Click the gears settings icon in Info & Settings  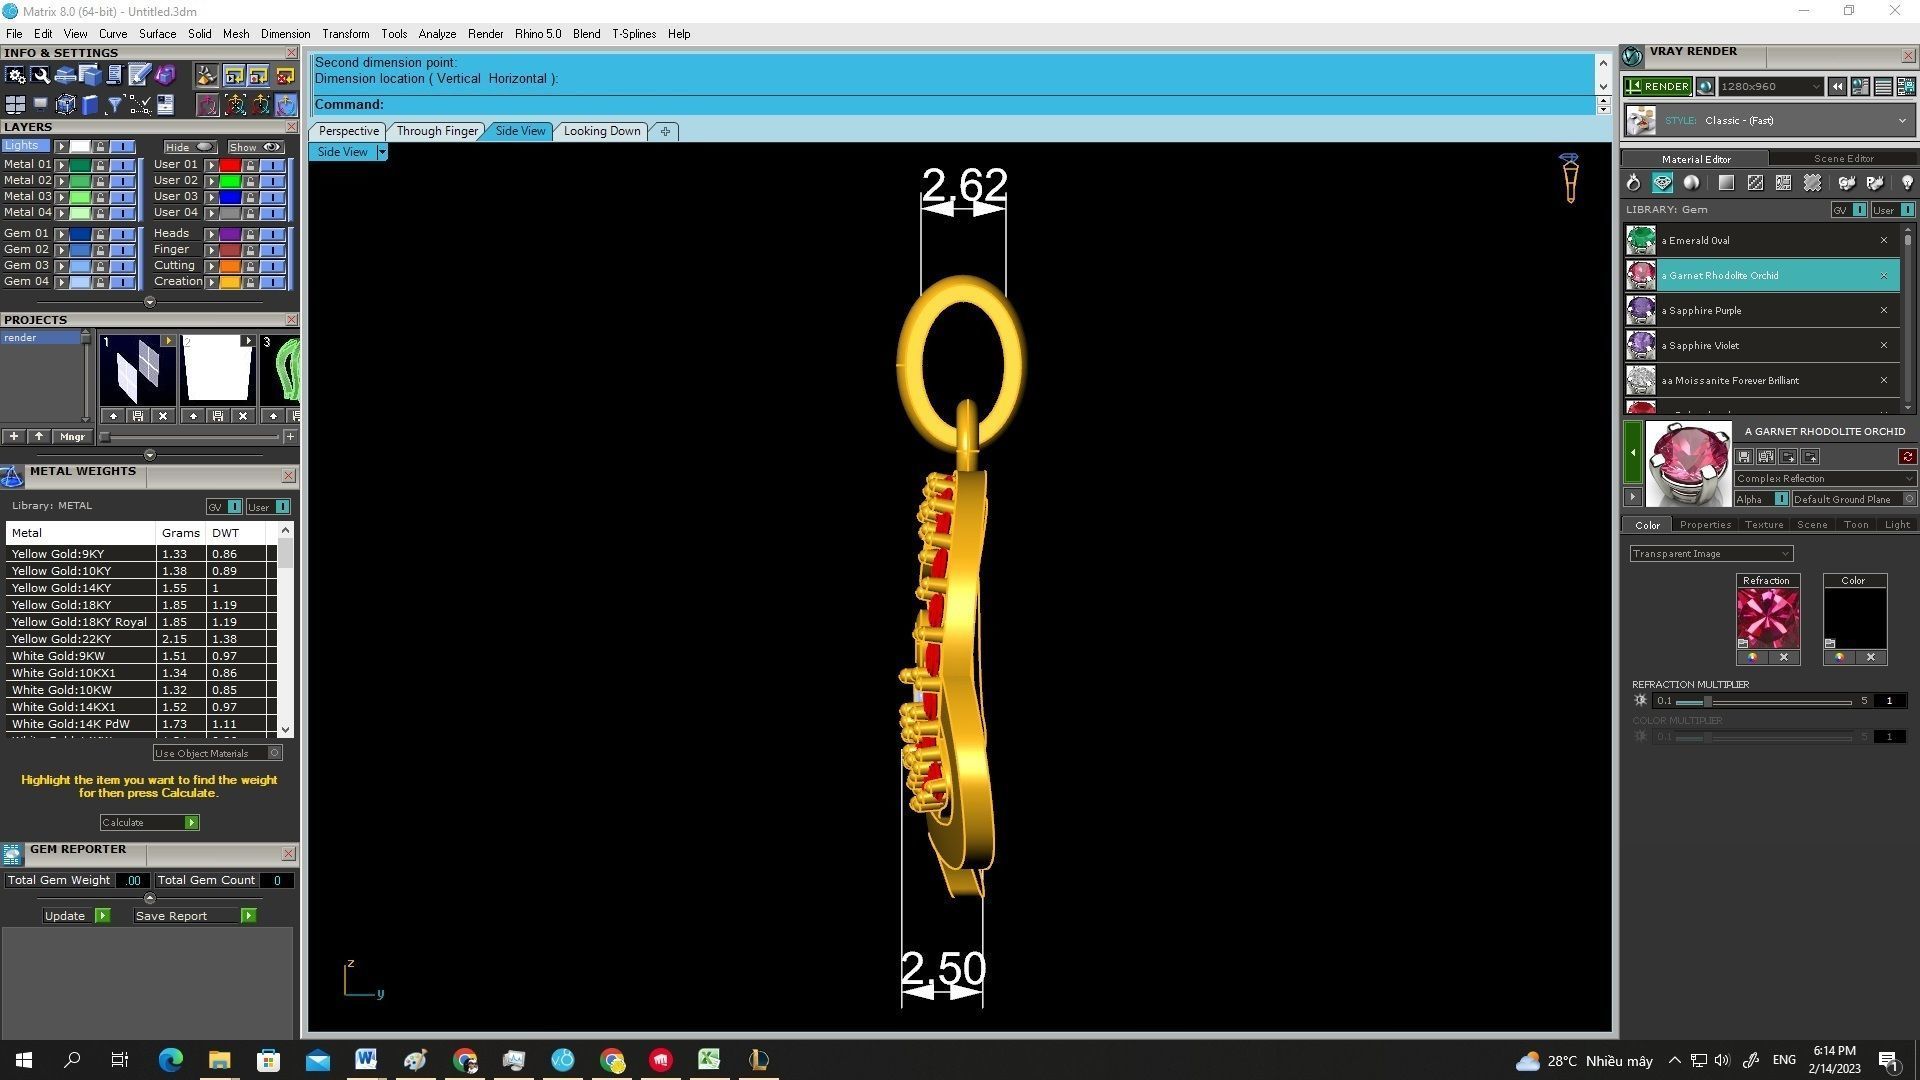pyautogui.click(x=16, y=75)
